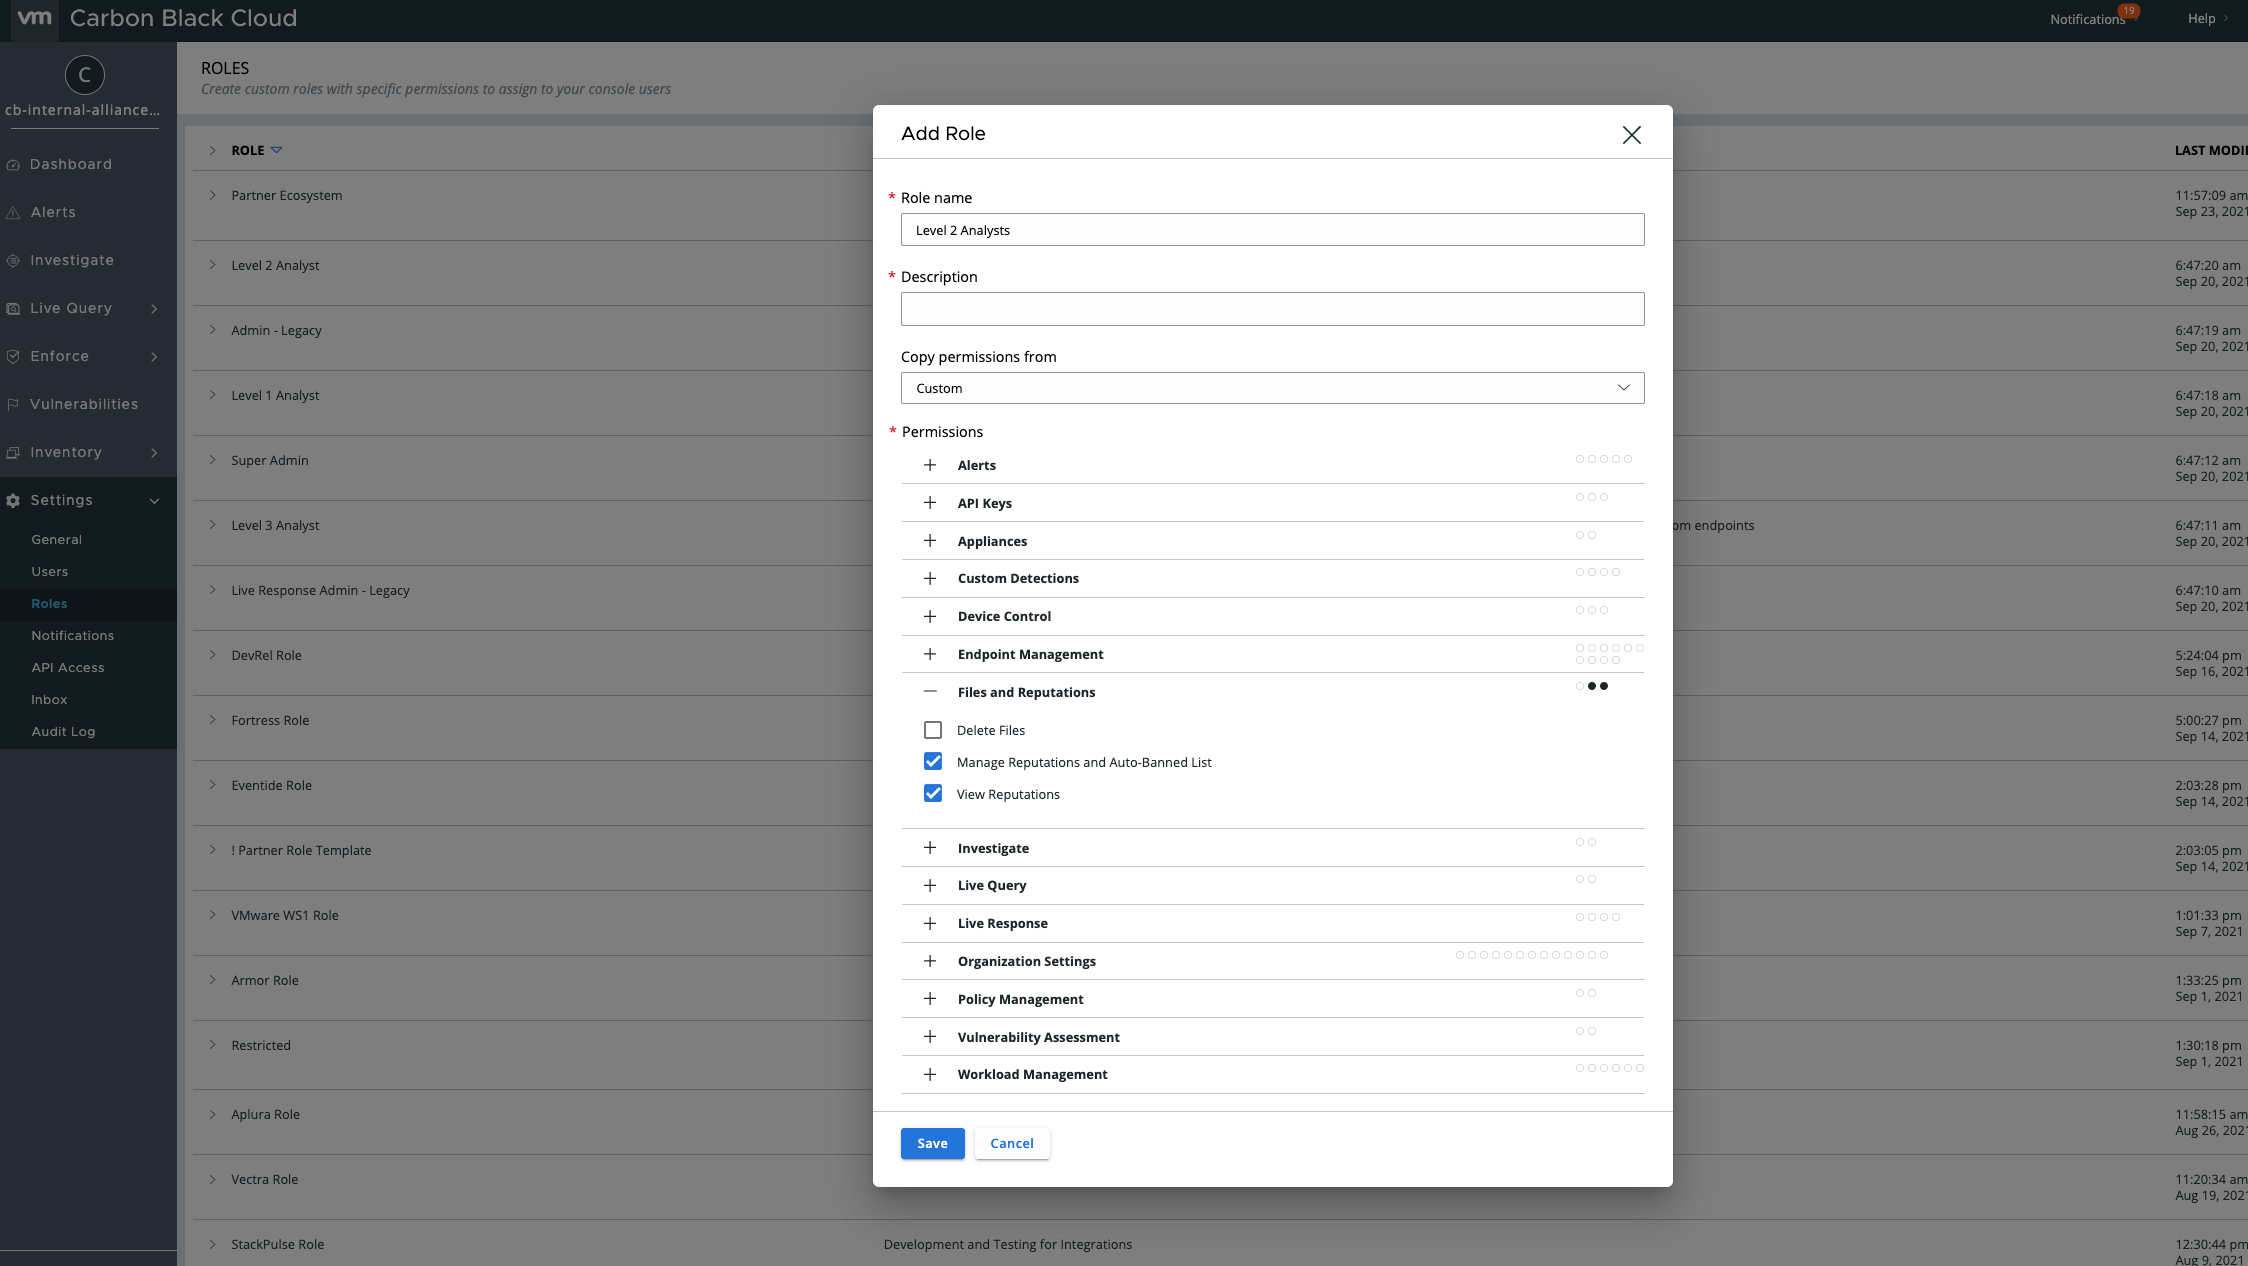
Task: Expand Endpoint Management plus icon
Action: [930, 654]
